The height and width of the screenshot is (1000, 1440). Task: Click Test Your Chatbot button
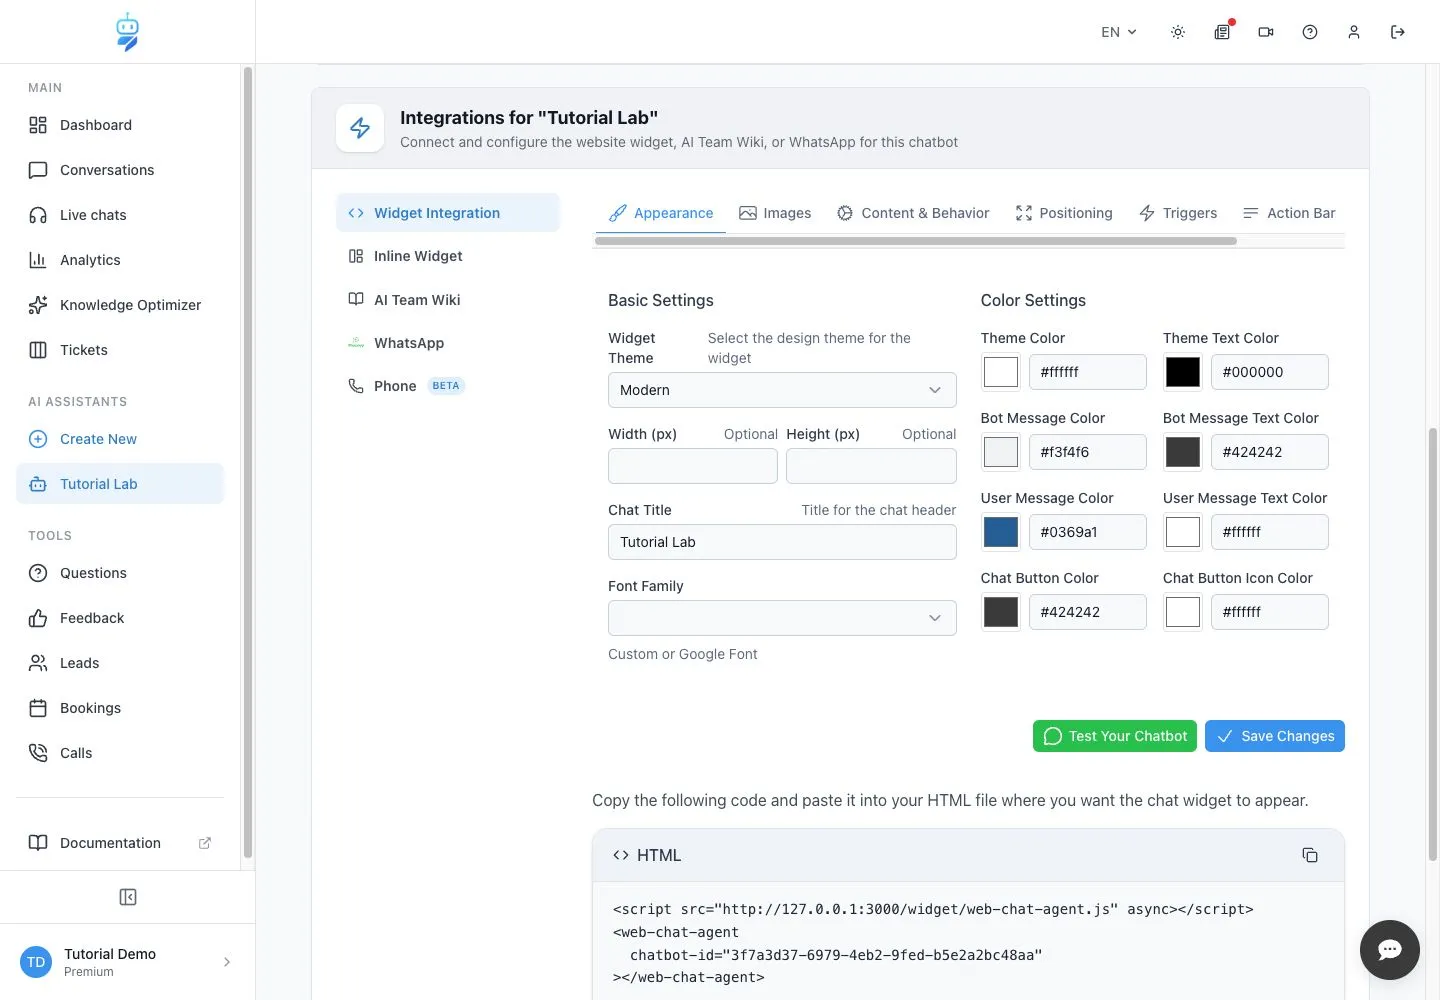pos(1115,736)
